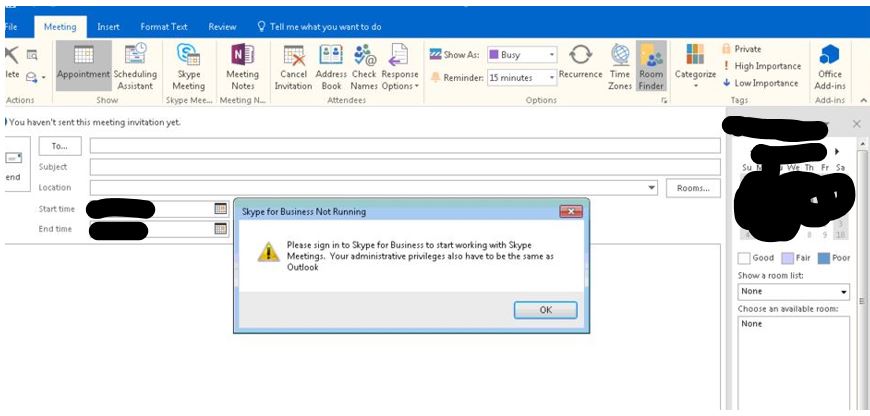Click the Fair availability color swatch
The width and height of the screenshot is (870, 416).
(x=787, y=258)
